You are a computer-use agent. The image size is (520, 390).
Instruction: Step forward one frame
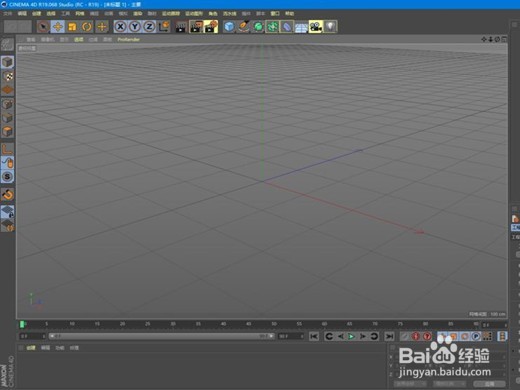click(x=363, y=336)
